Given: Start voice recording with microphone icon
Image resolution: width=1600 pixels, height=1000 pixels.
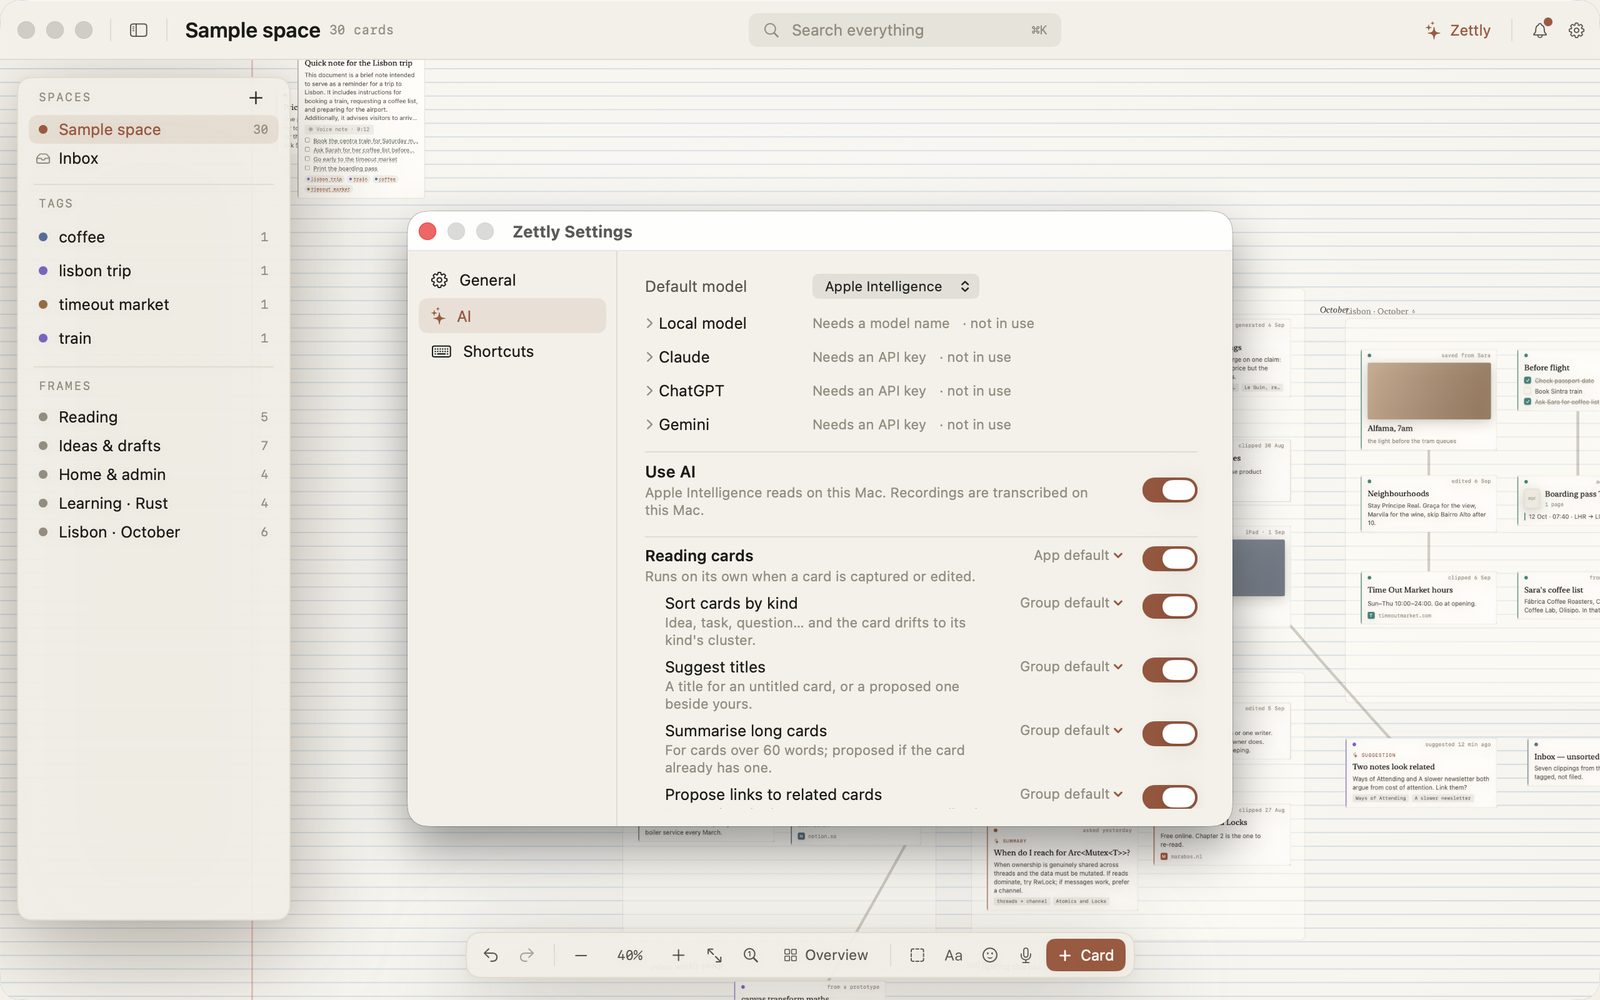Looking at the screenshot, I should [x=1026, y=955].
